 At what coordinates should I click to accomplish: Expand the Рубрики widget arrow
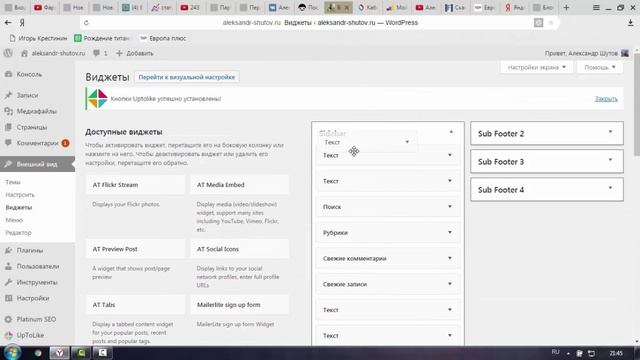450,232
